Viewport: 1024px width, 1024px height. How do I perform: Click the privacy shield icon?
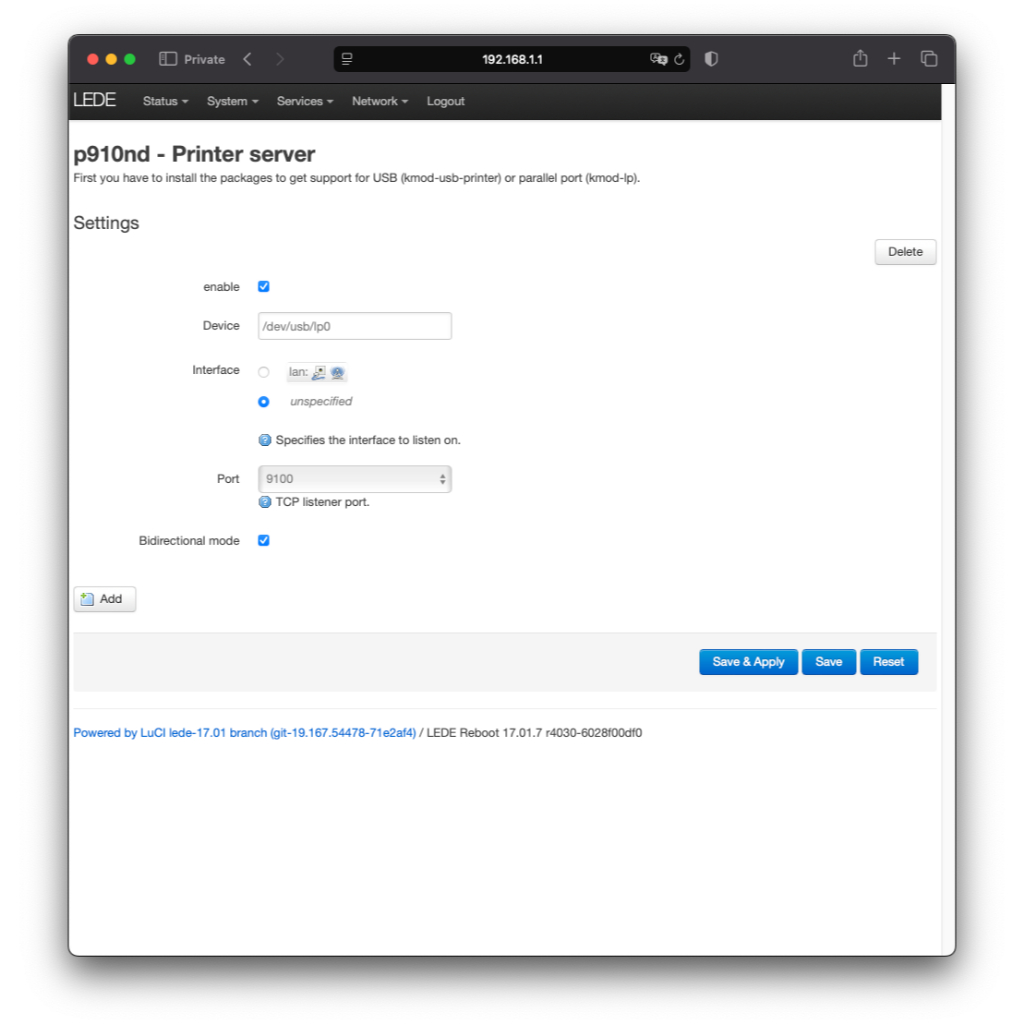(x=711, y=59)
